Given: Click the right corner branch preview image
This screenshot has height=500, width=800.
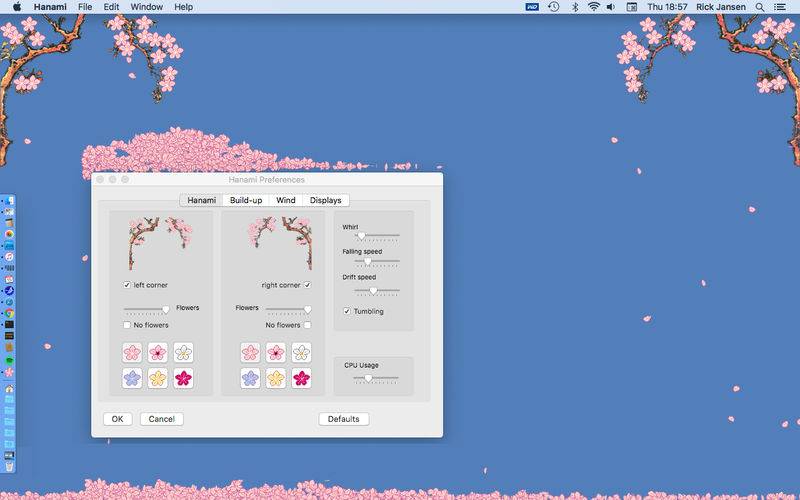Looking at the screenshot, I should [280, 243].
